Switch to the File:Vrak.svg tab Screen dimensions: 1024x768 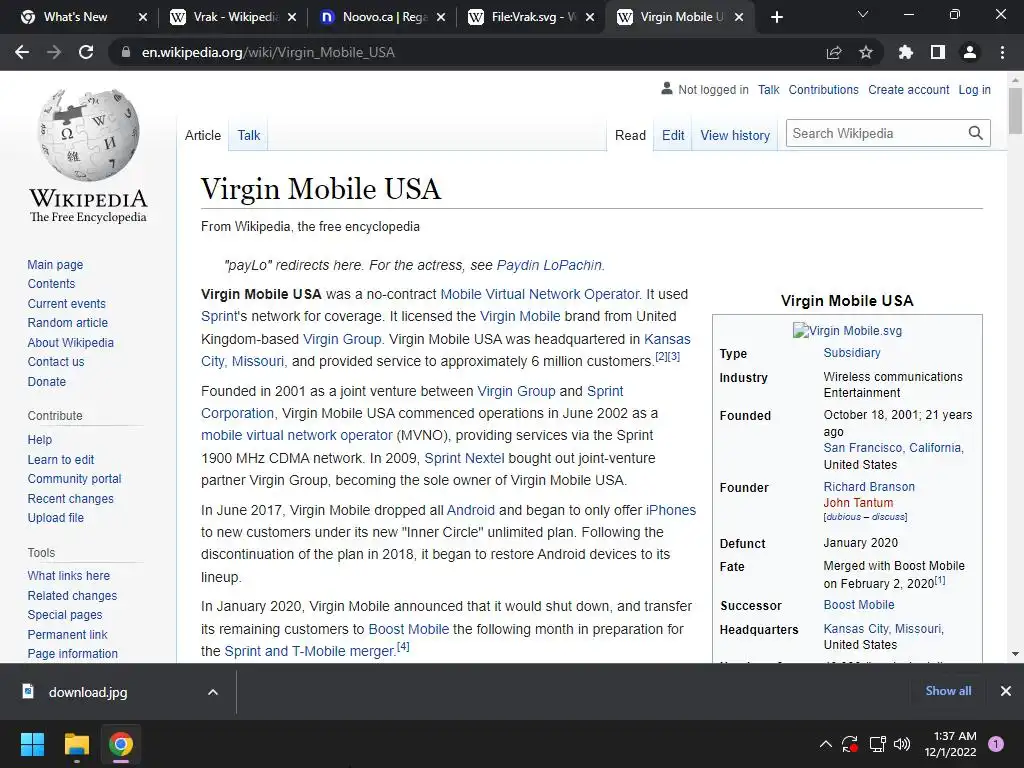[x=534, y=17]
